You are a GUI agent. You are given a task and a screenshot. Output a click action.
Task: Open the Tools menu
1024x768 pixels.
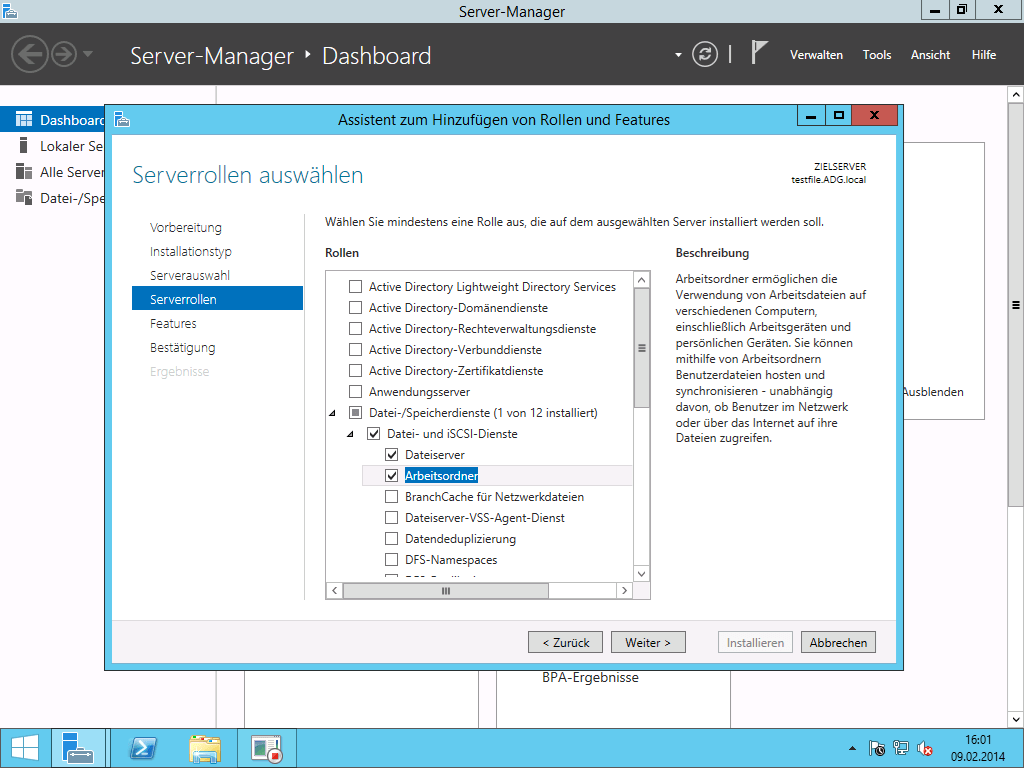point(876,55)
